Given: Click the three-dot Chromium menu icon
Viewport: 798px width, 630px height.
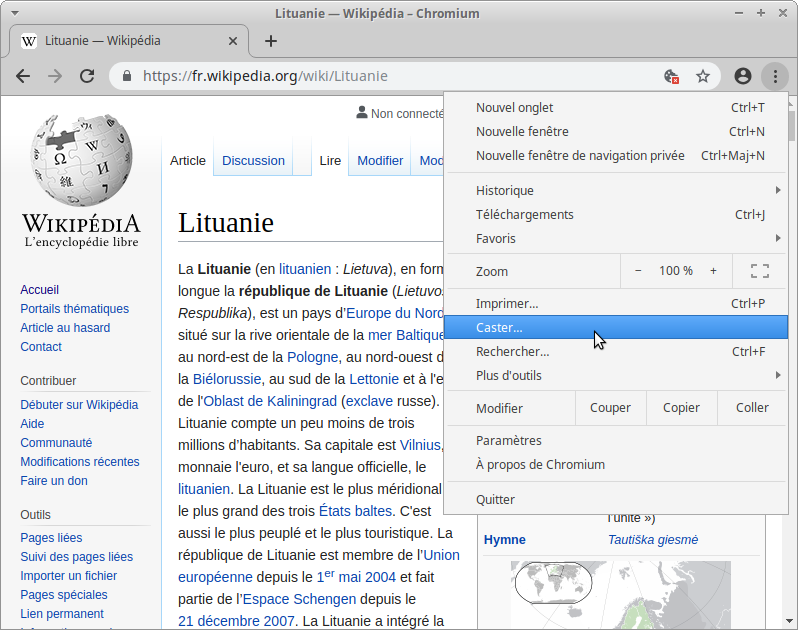Looking at the screenshot, I should pyautogui.click(x=774, y=76).
